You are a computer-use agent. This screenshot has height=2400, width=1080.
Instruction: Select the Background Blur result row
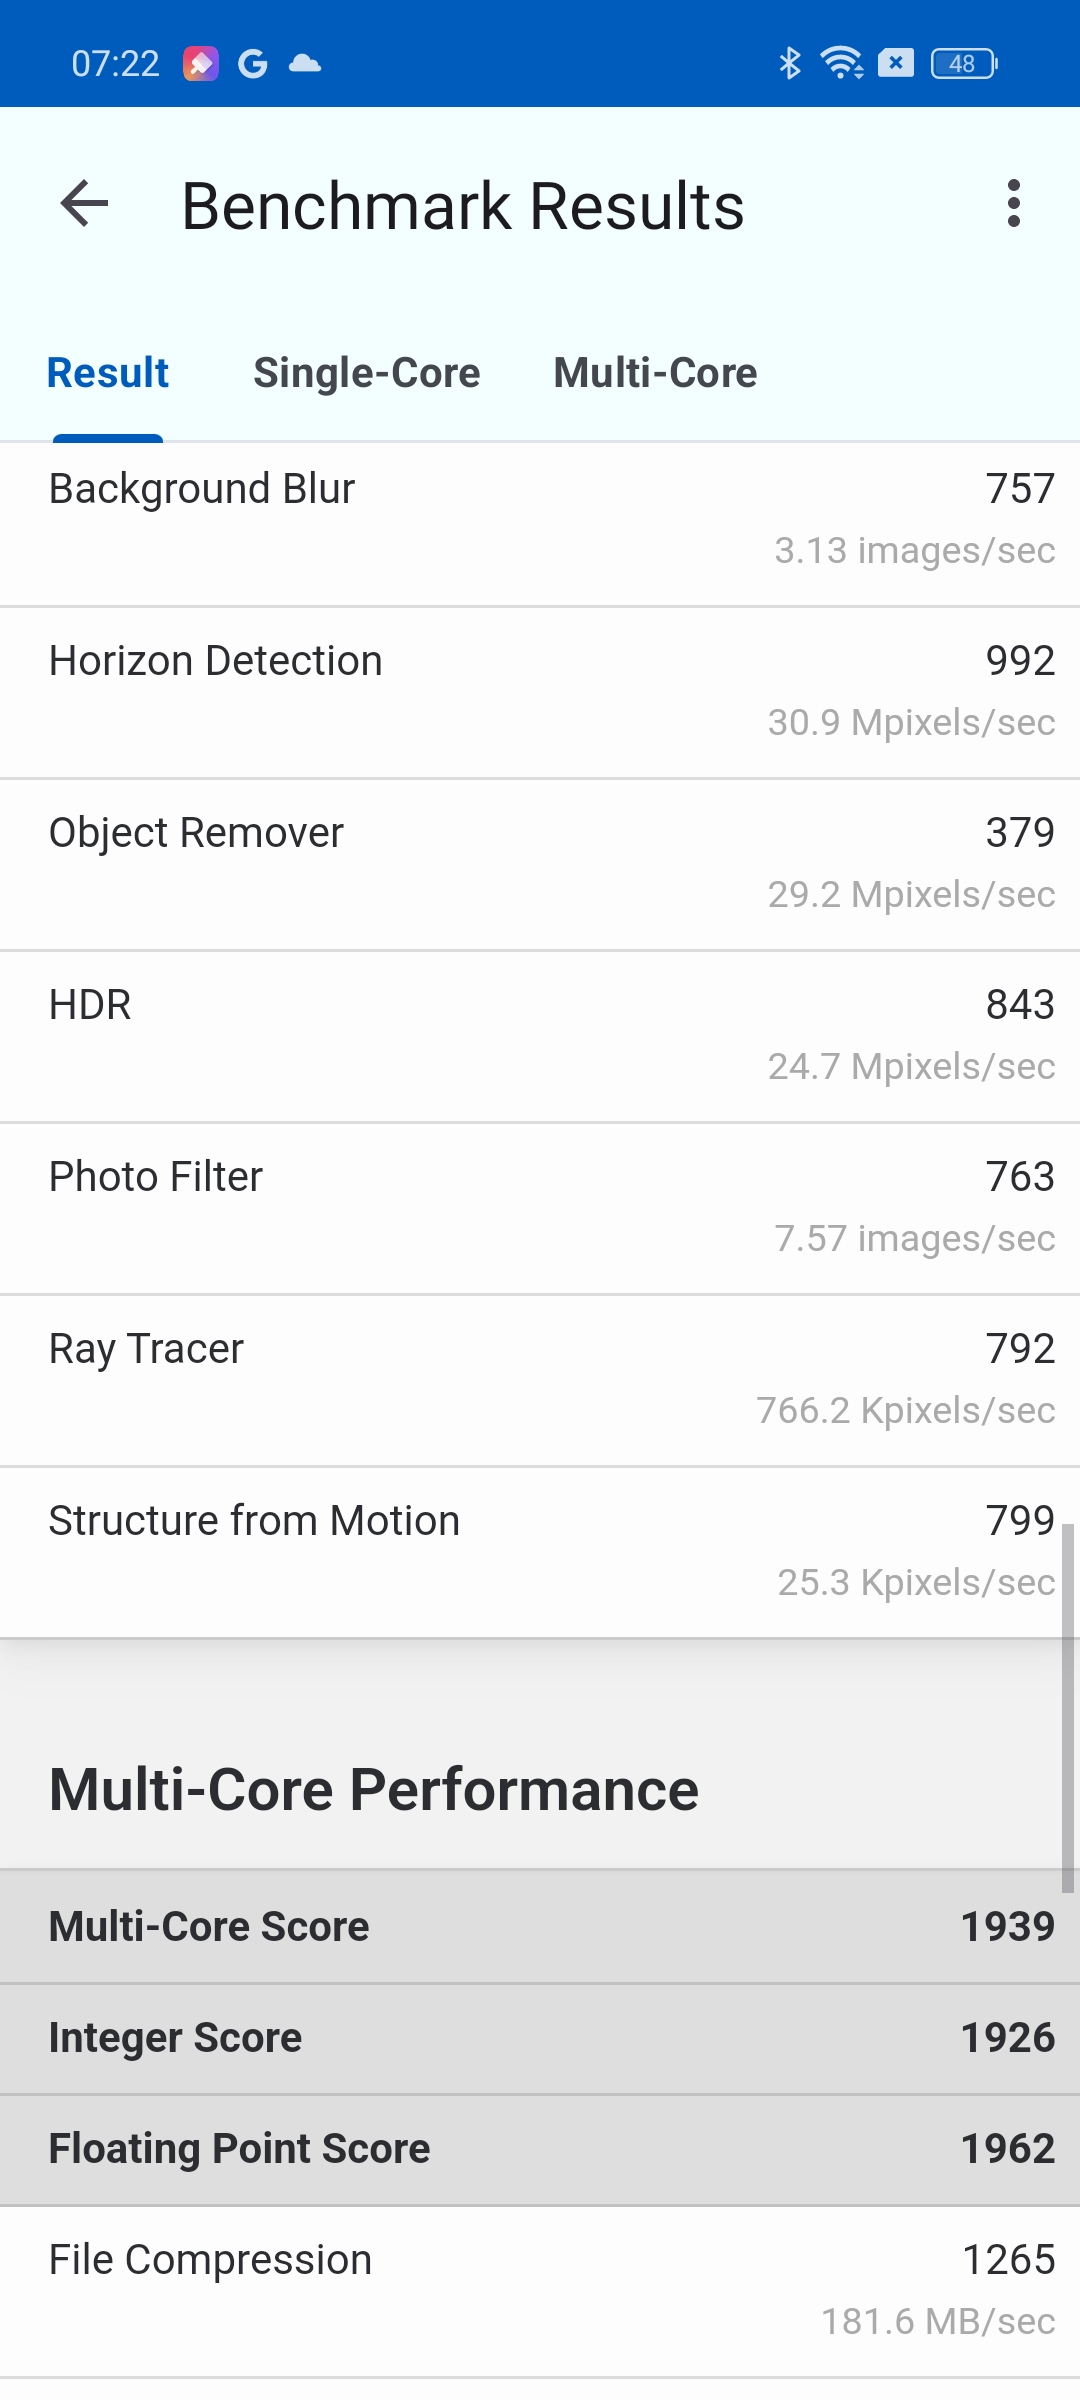tap(540, 520)
